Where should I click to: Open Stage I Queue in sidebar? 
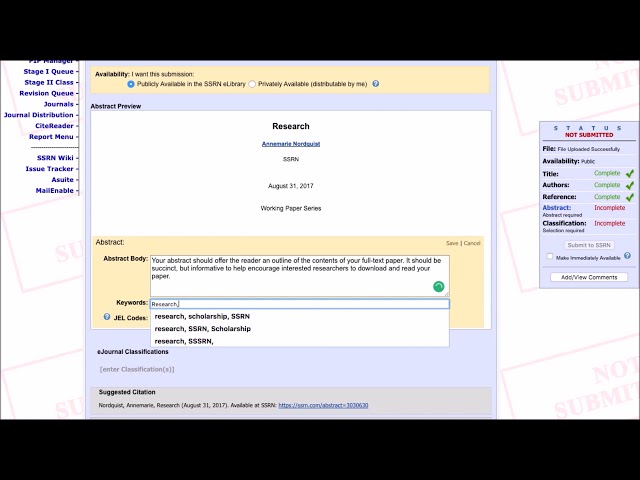point(49,71)
